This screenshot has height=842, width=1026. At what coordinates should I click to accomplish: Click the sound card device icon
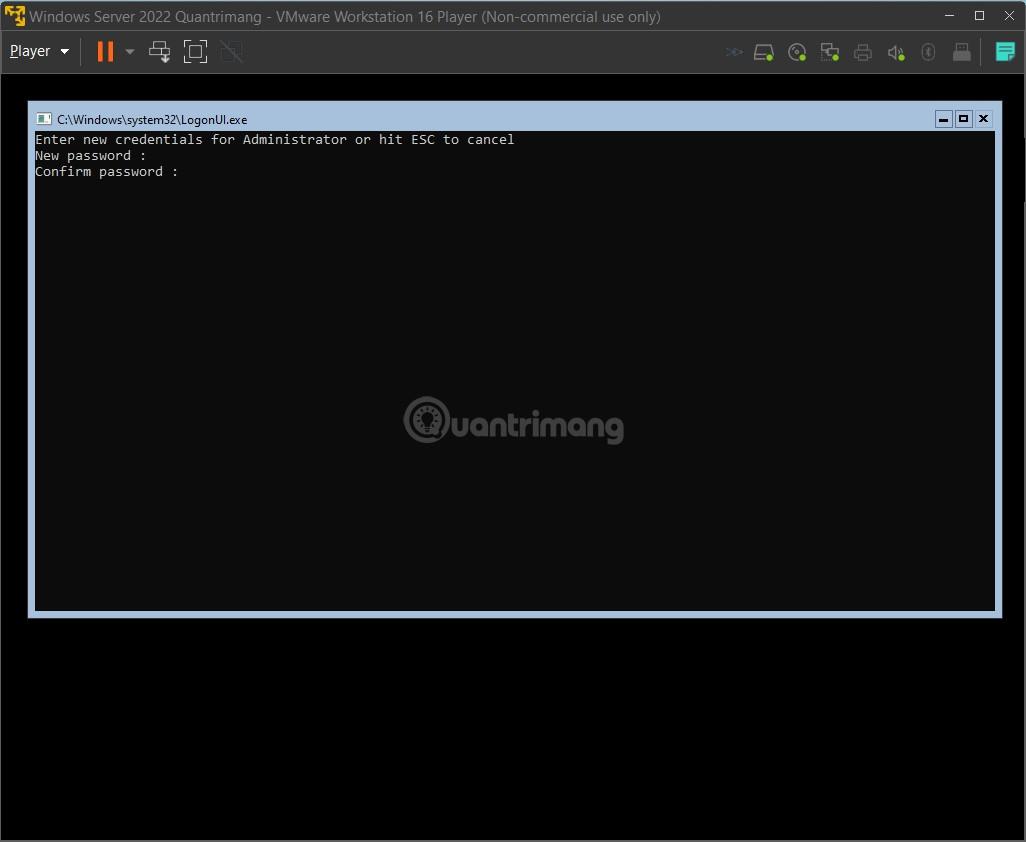896,52
